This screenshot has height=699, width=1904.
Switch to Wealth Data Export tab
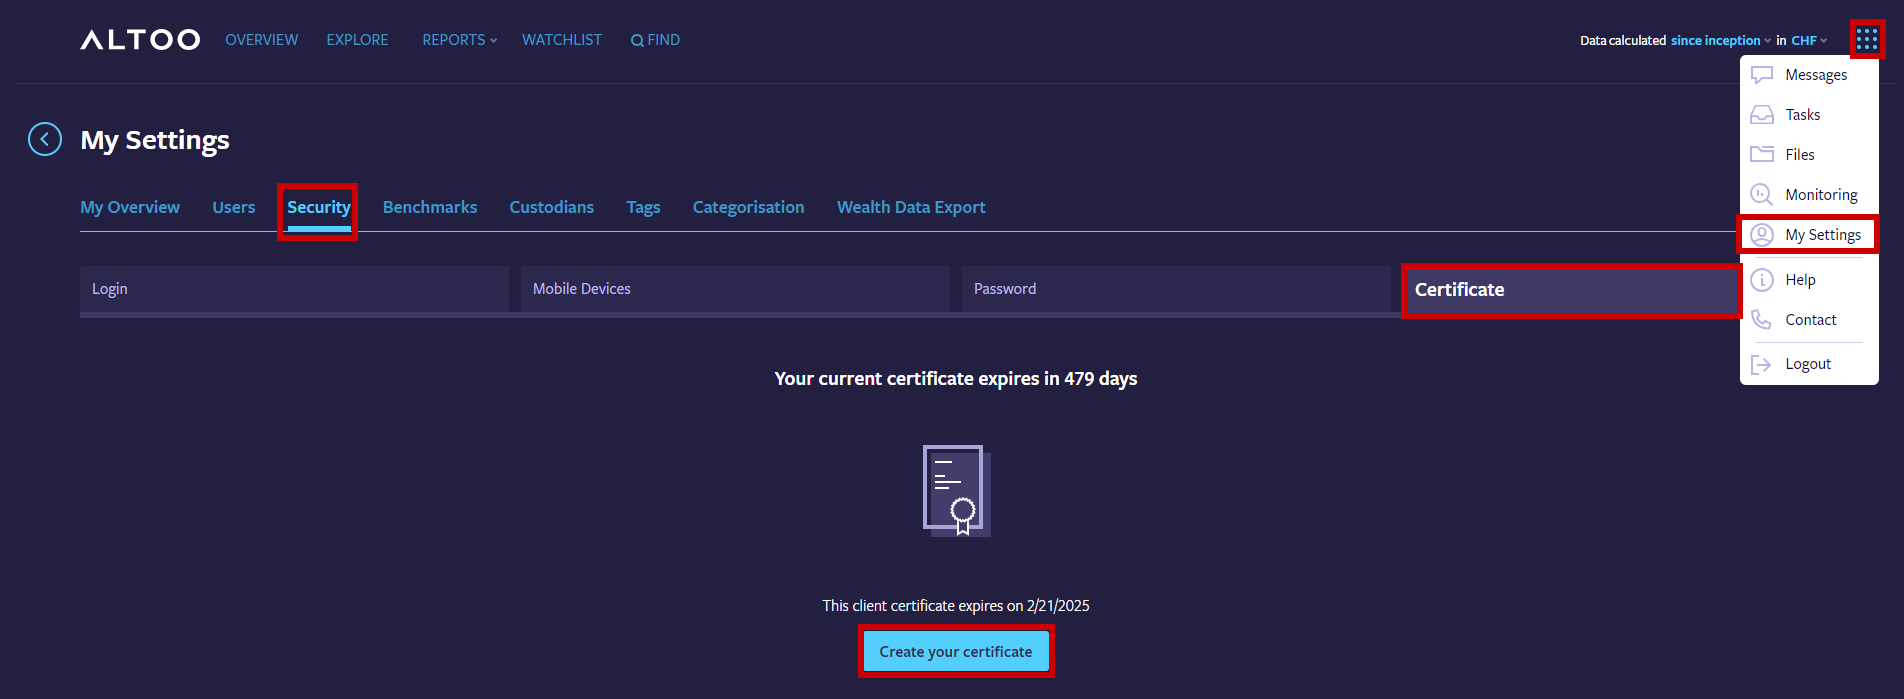point(911,207)
